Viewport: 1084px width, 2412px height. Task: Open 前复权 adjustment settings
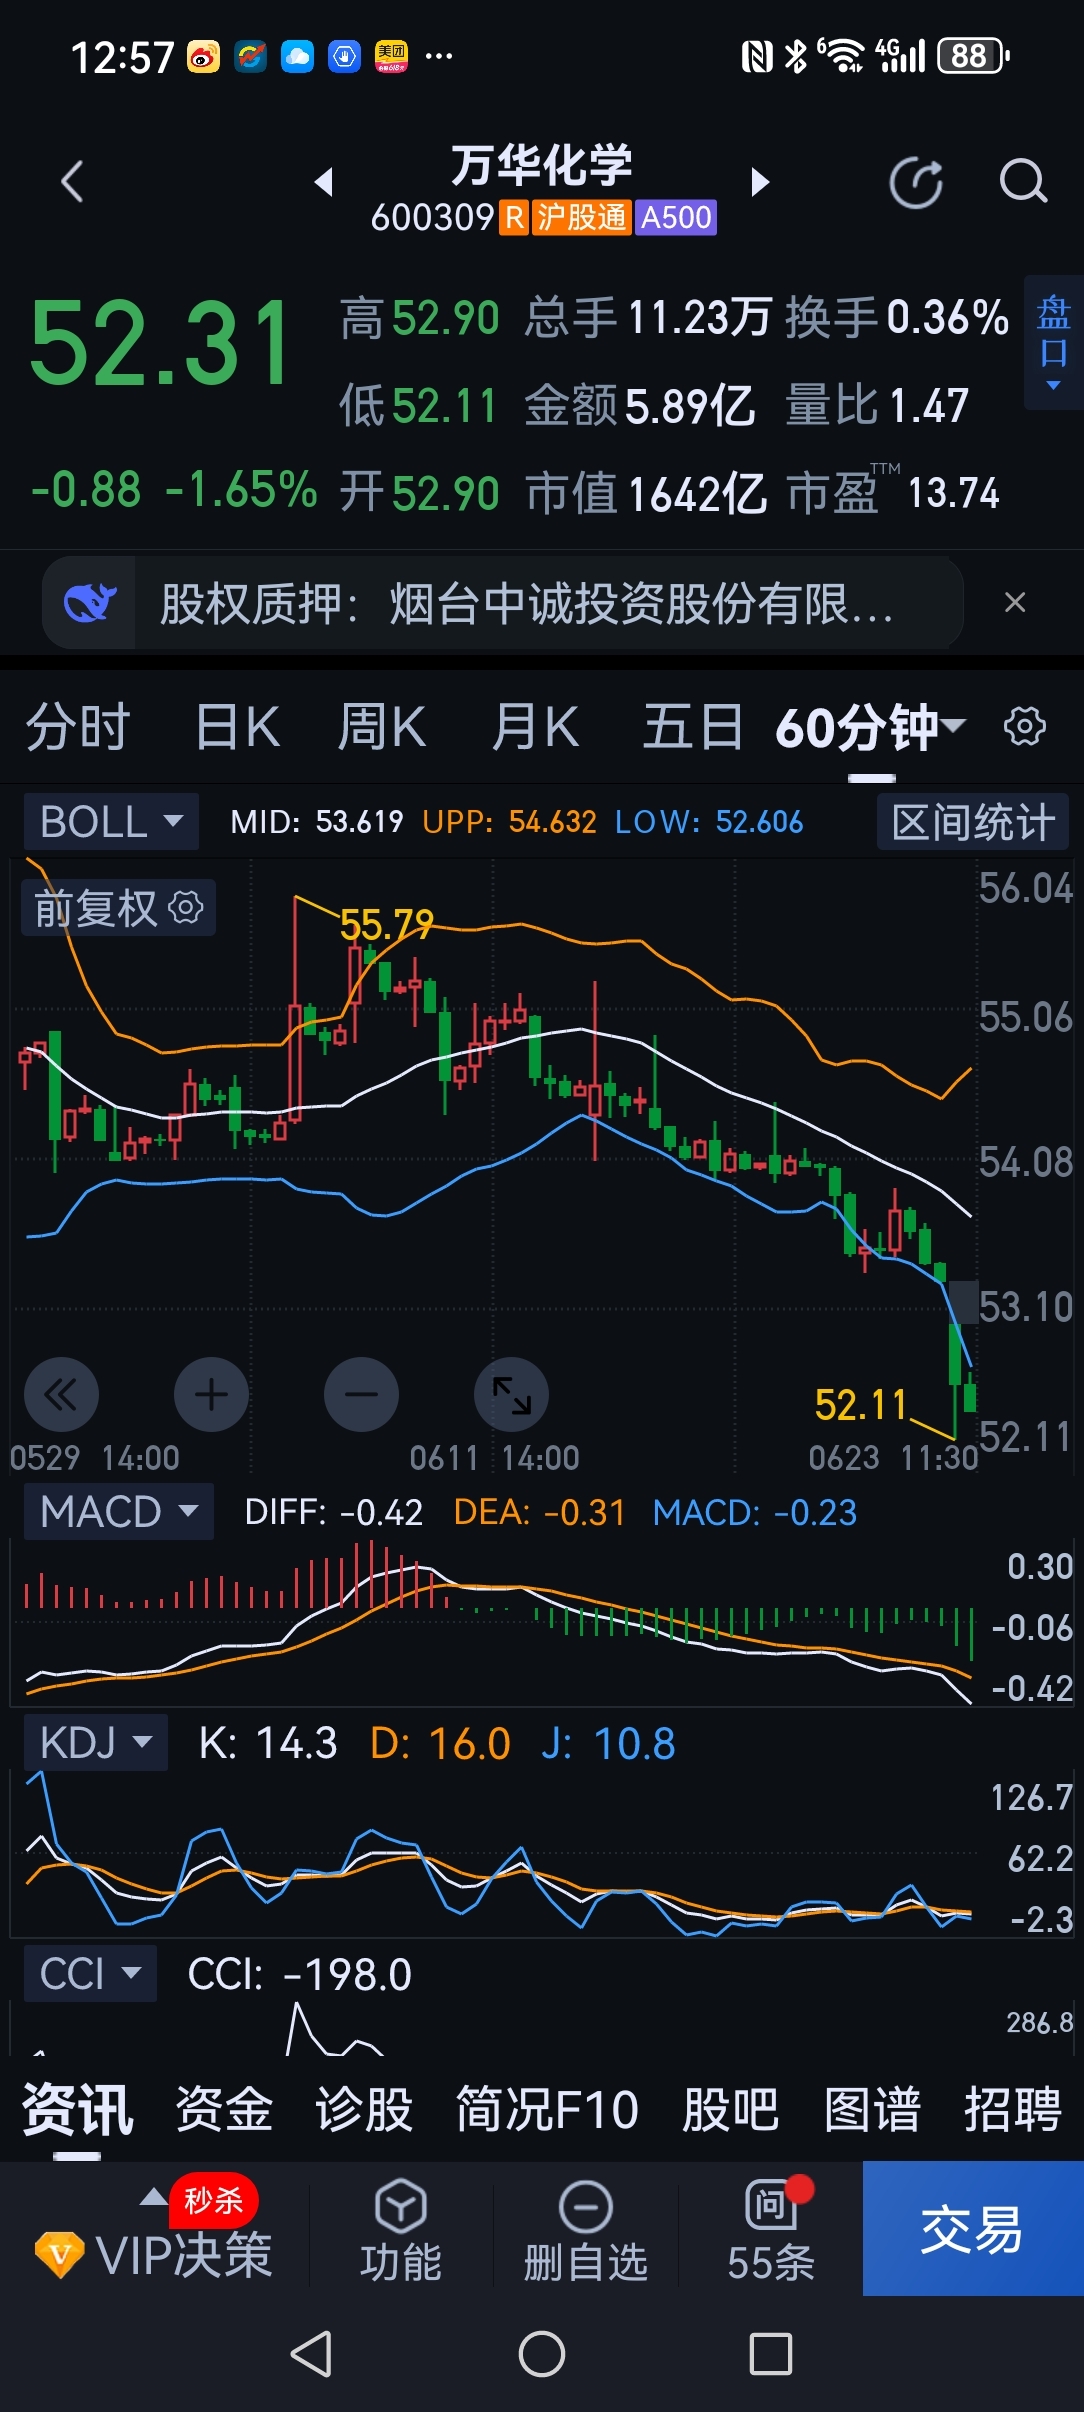click(x=119, y=908)
